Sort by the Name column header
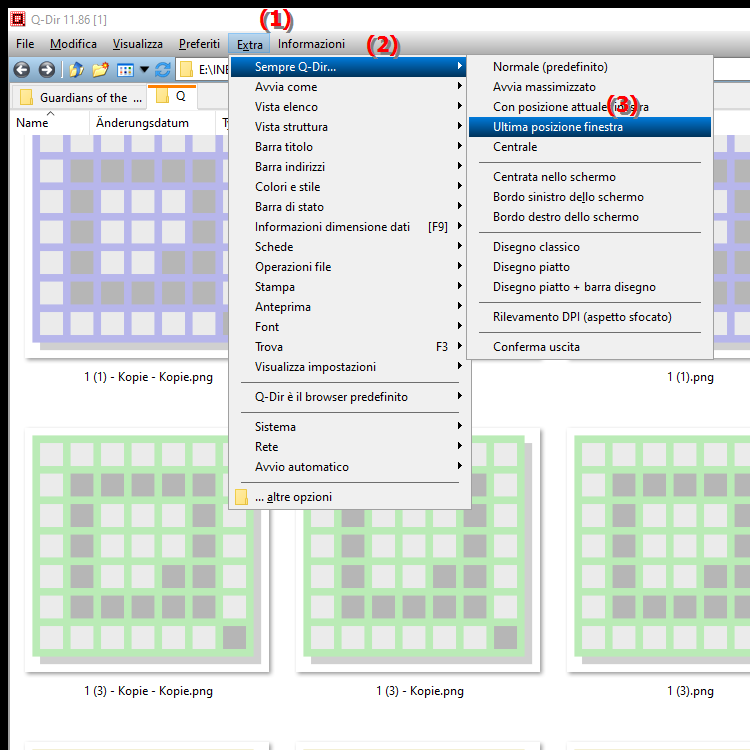This screenshot has height=750, width=750. tap(49, 123)
